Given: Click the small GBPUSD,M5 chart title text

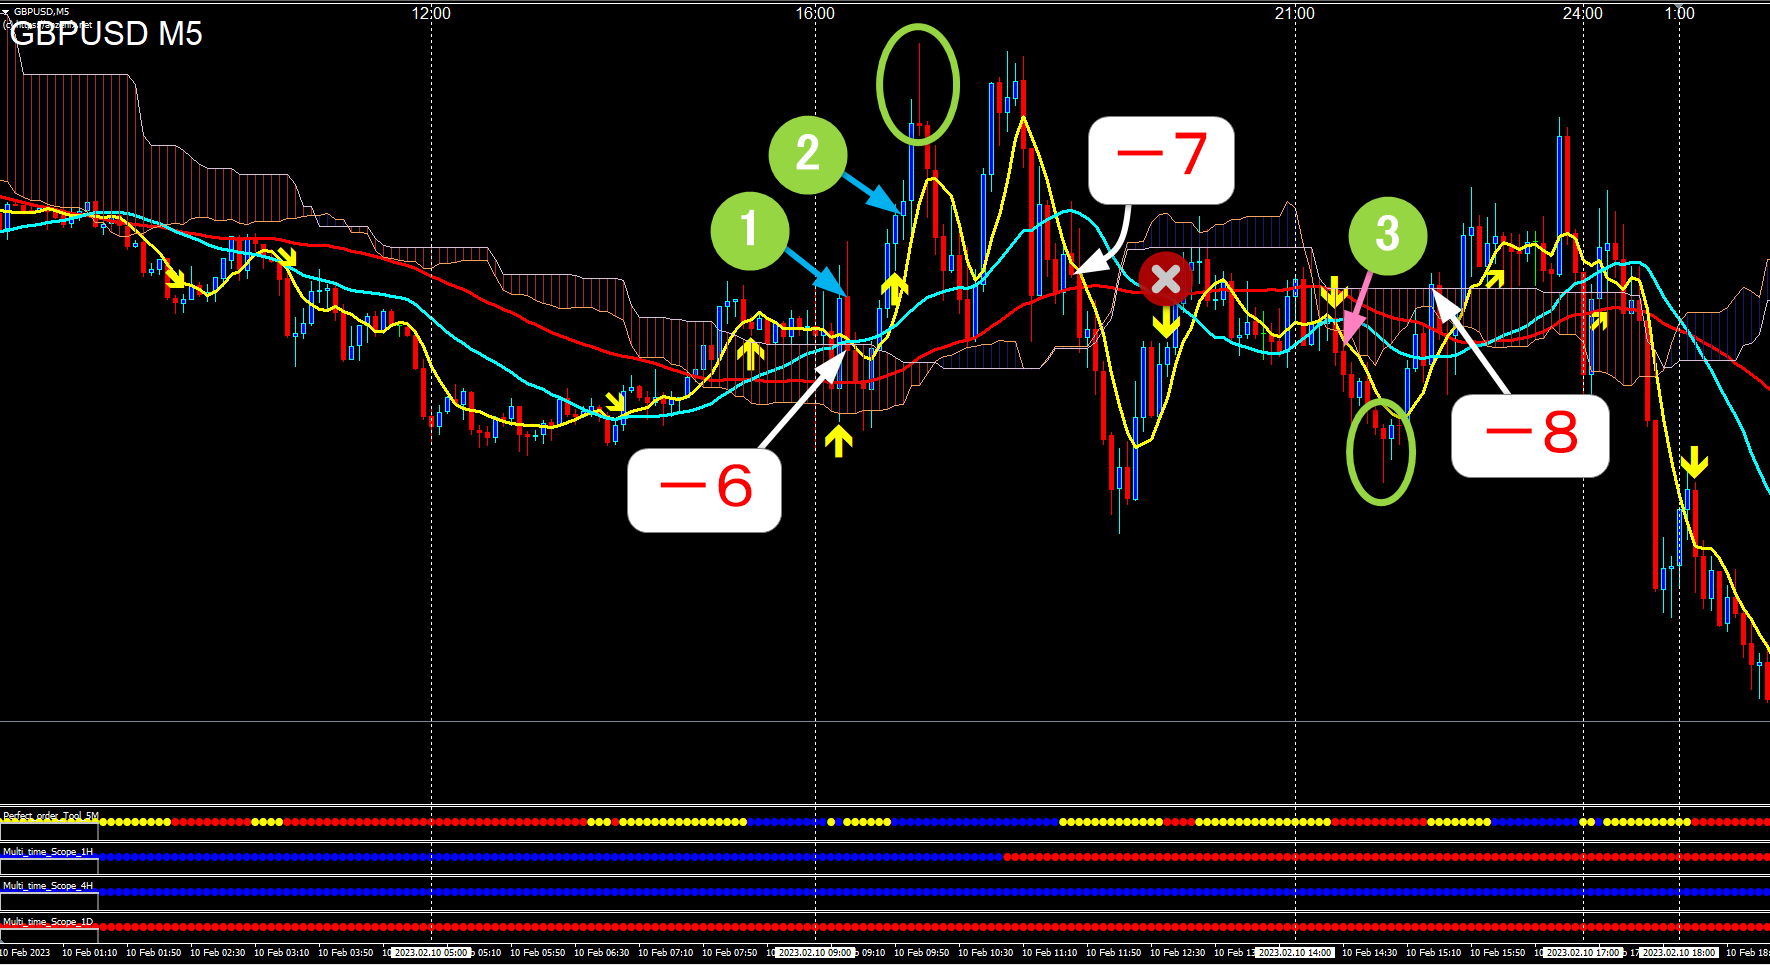Looking at the screenshot, I should pyautogui.click(x=42, y=12).
